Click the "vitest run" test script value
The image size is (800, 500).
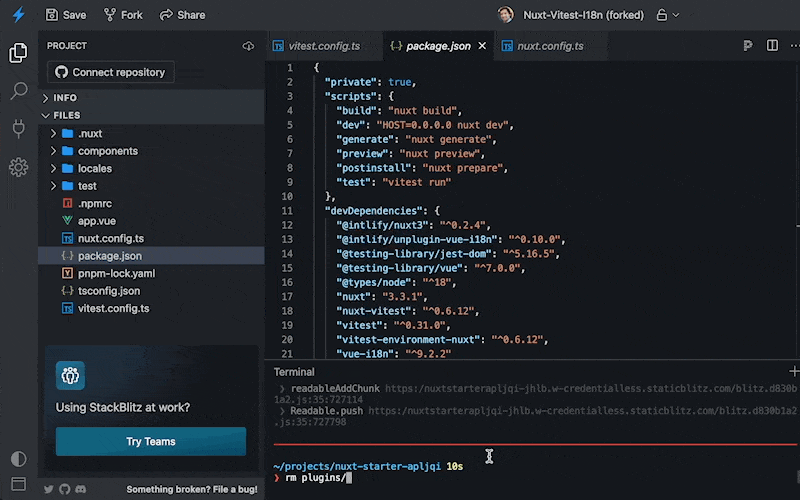click(417, 182)
